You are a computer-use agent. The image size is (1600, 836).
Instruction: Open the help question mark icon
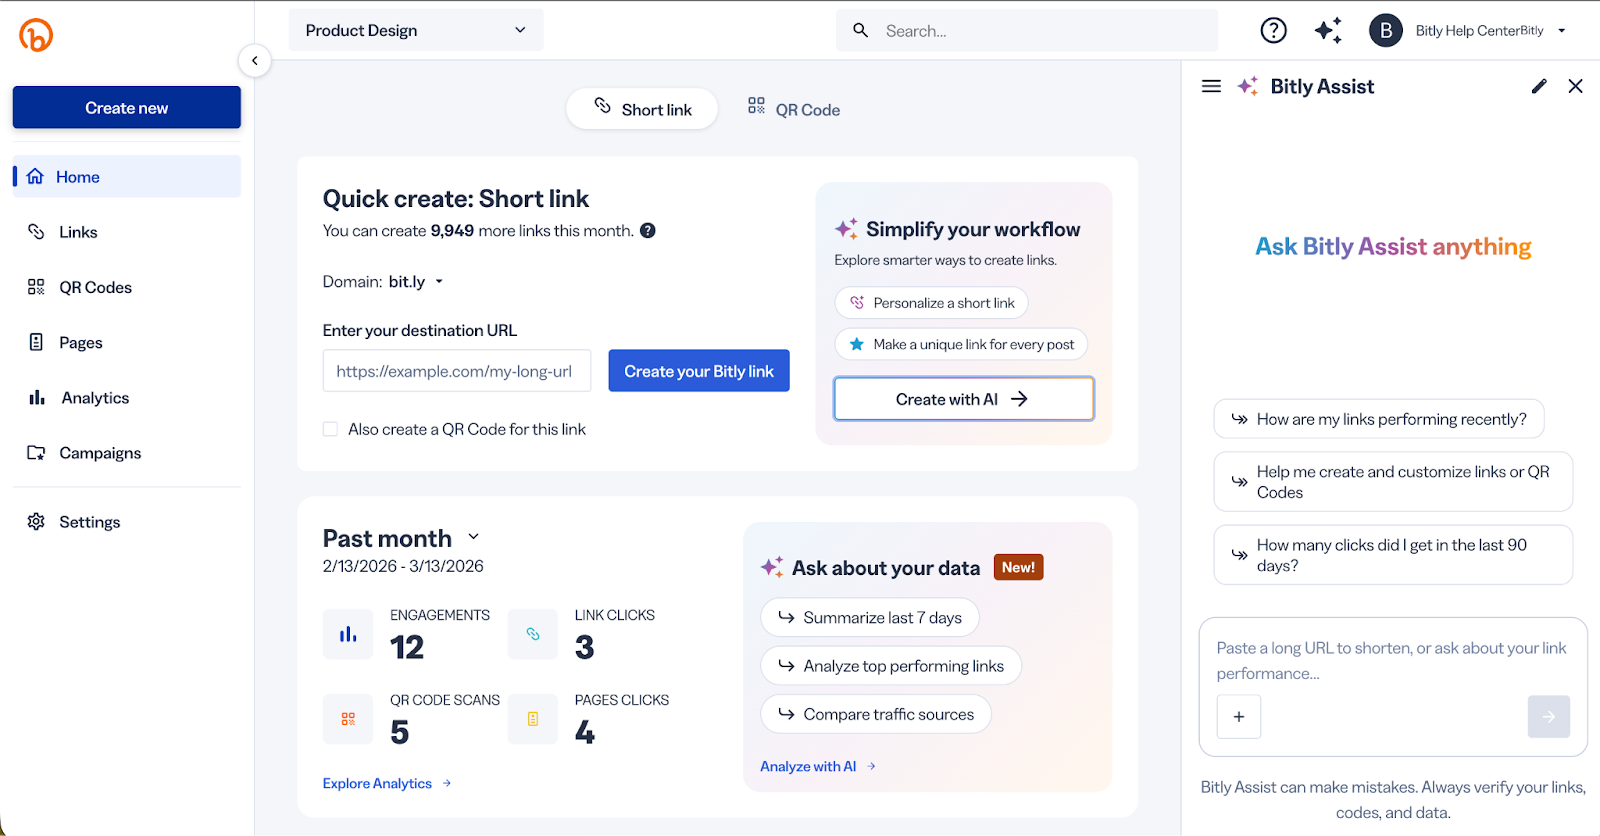[x=1273, y=31]
